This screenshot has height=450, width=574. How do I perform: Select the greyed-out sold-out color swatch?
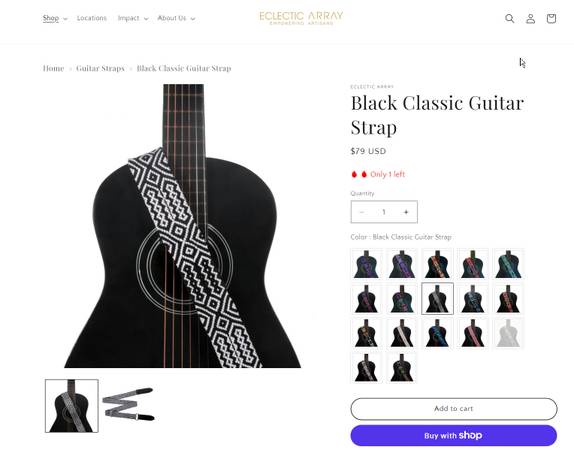pos(508,333)
